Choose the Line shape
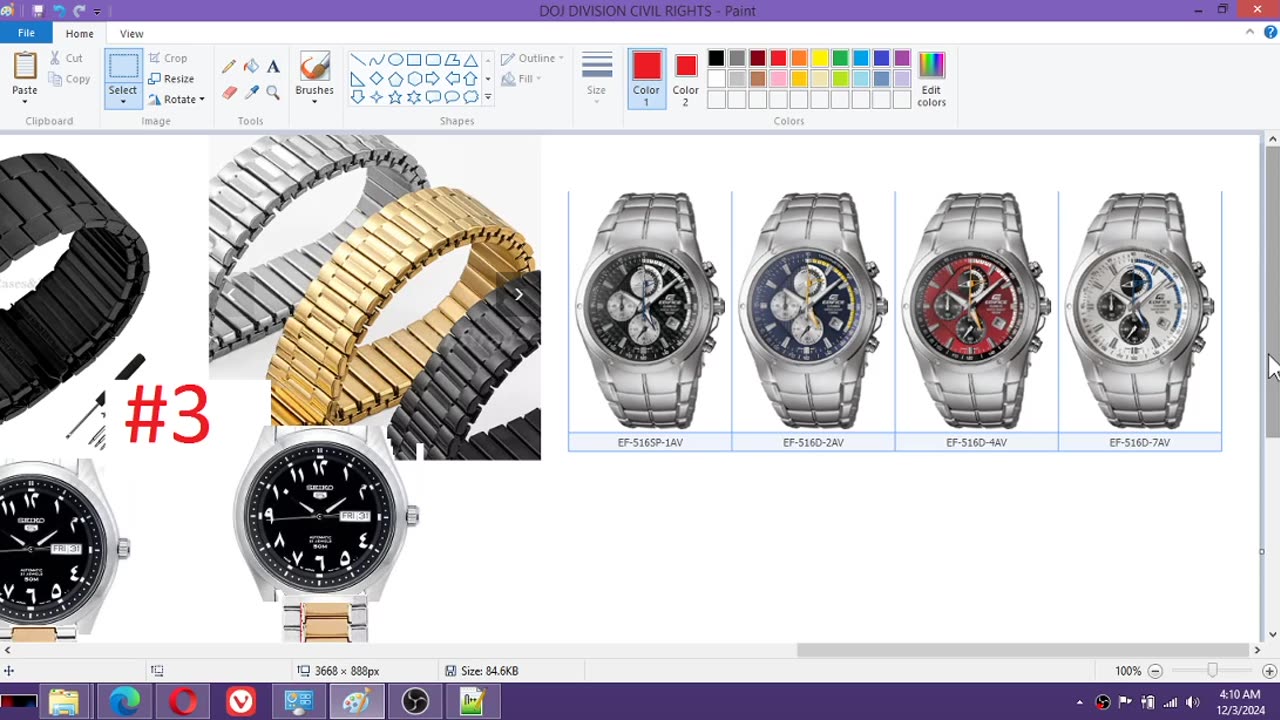 pos(357,60)
